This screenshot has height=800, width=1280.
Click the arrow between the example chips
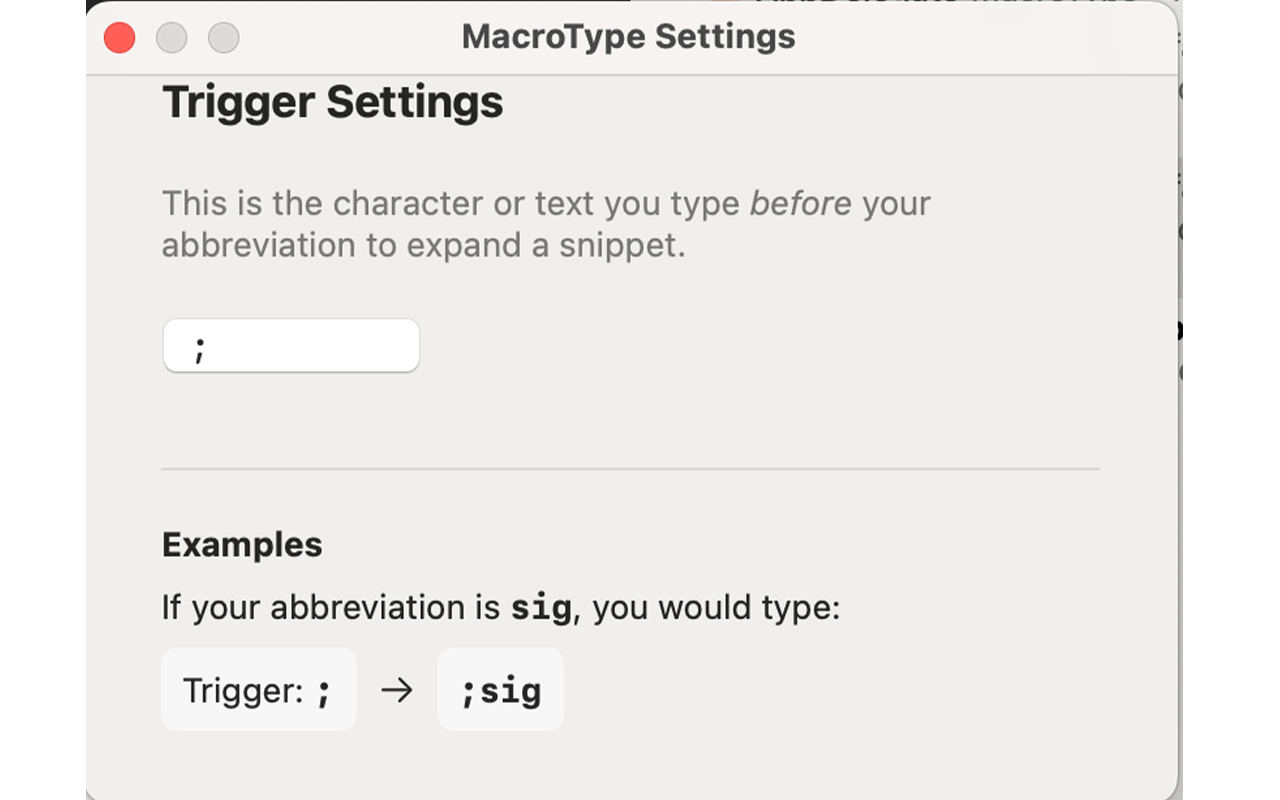pyautogui.click(x=396, y=690)
